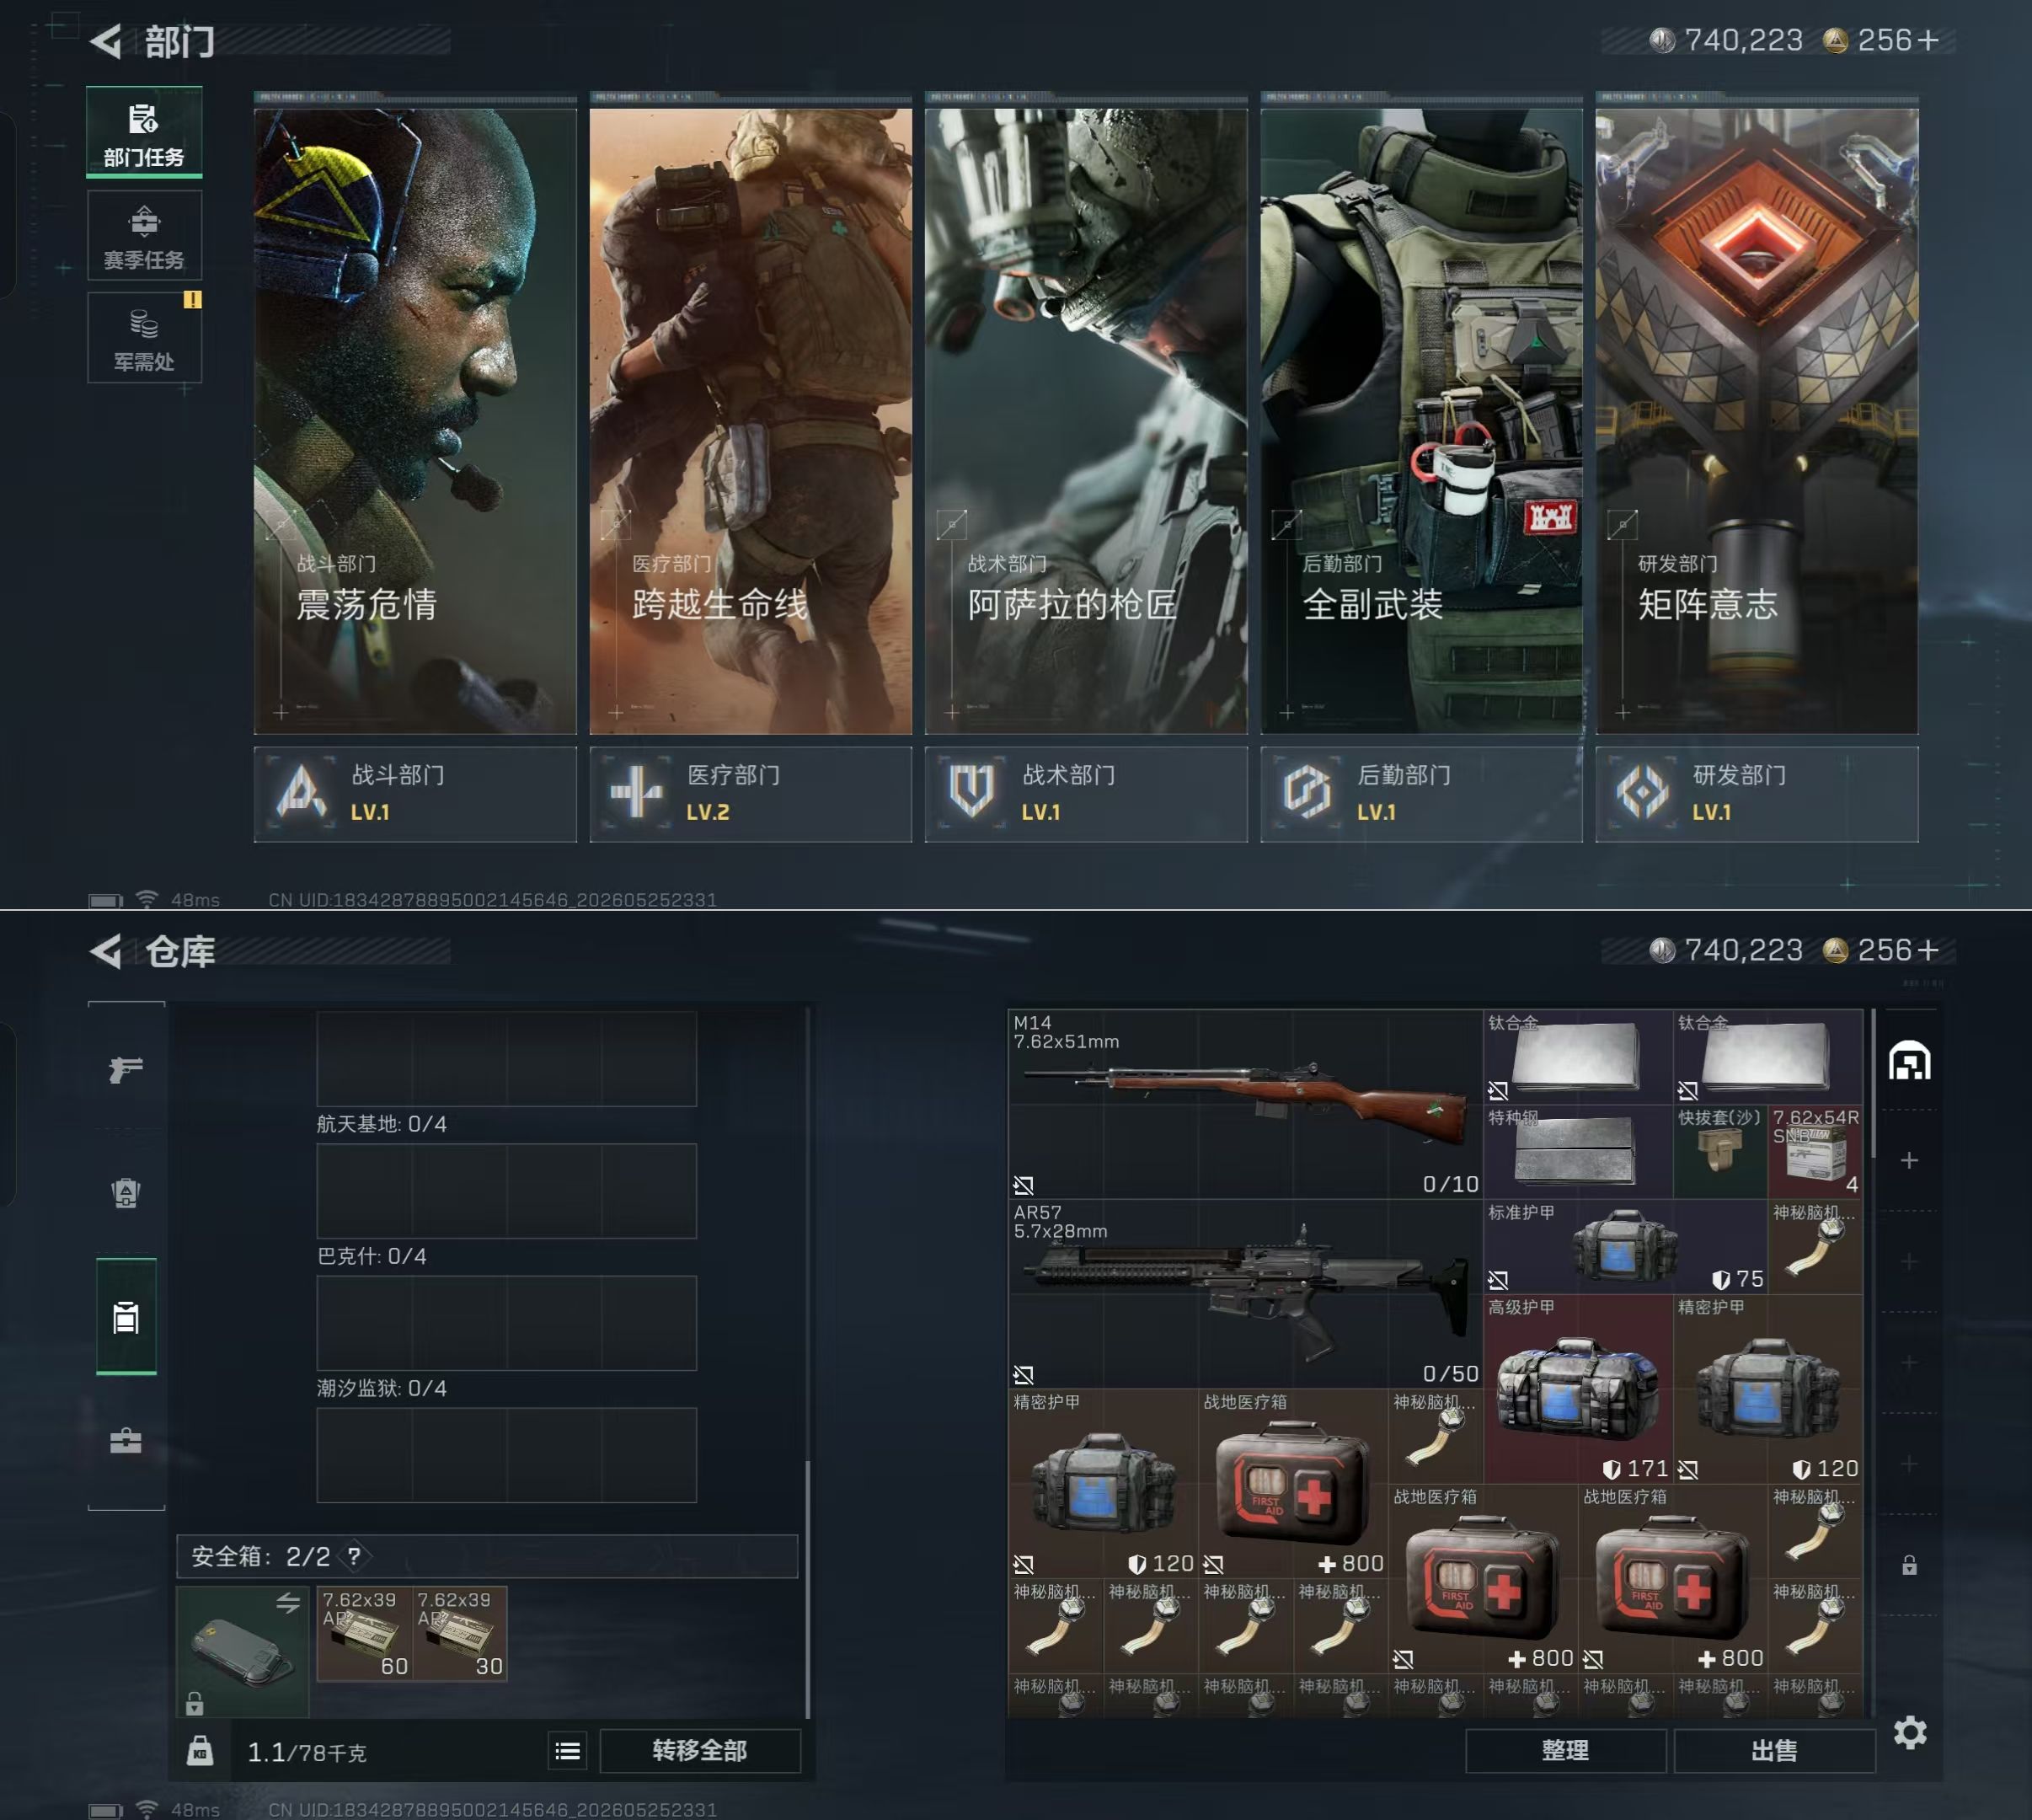
Task: Select the backpack gear category icon
Action: 126,1192
